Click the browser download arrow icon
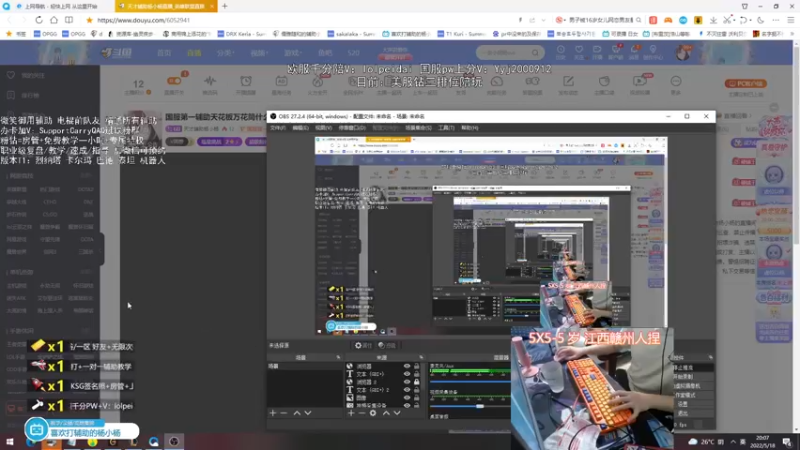Screen dimensions: 800x450 click(x=713, y=20)
